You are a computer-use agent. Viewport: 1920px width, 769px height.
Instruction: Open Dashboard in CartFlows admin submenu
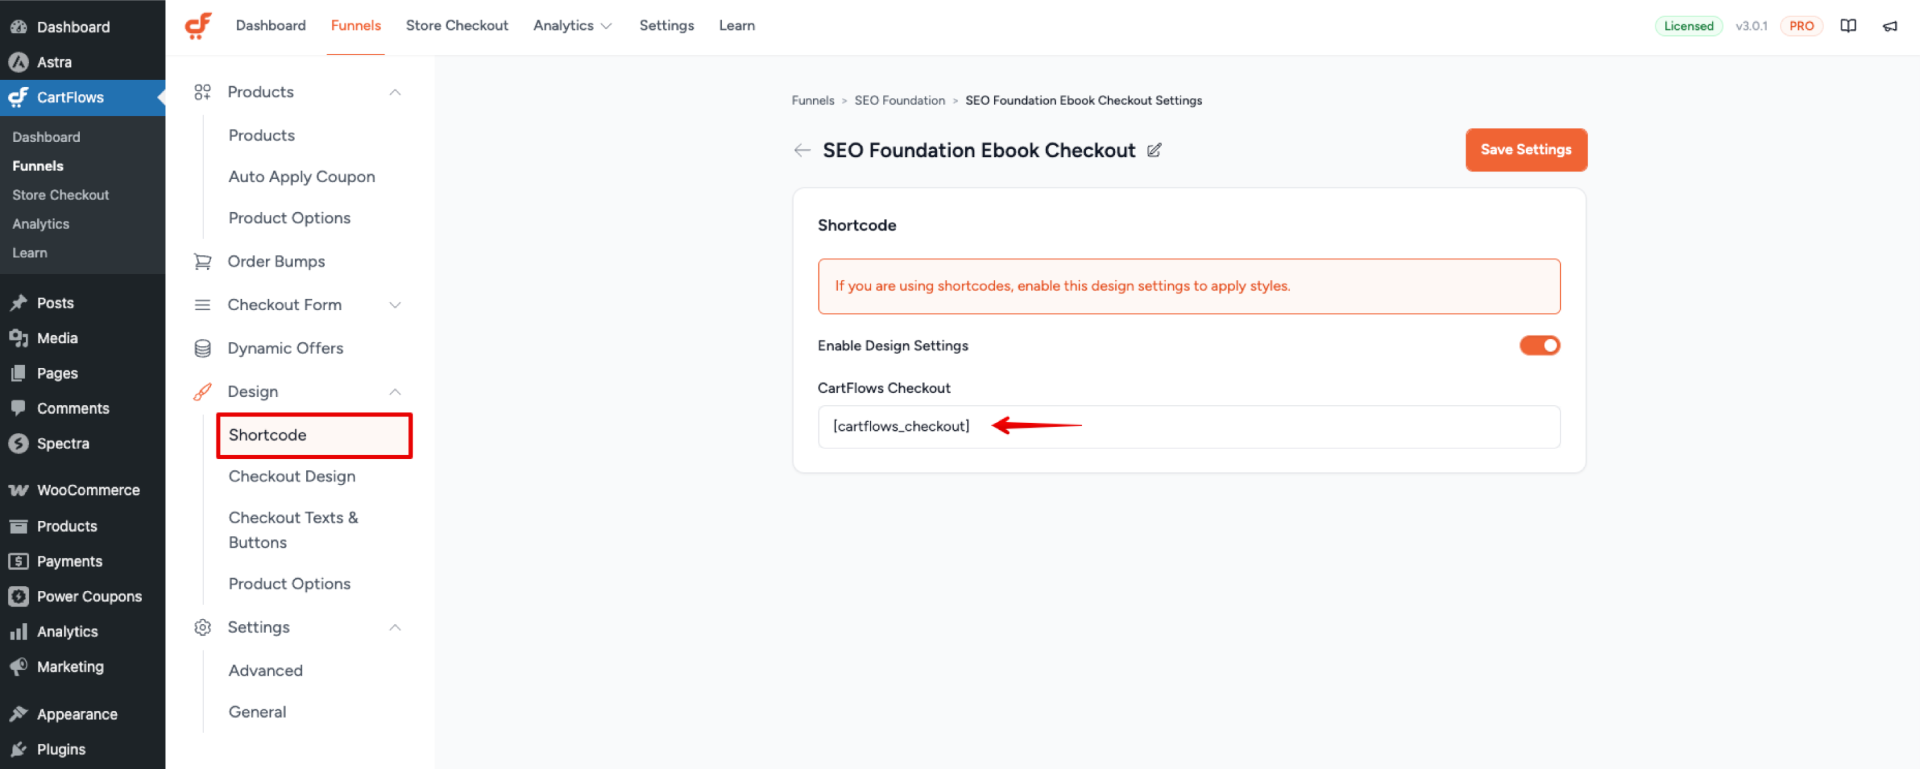click(x=46, y=137)
